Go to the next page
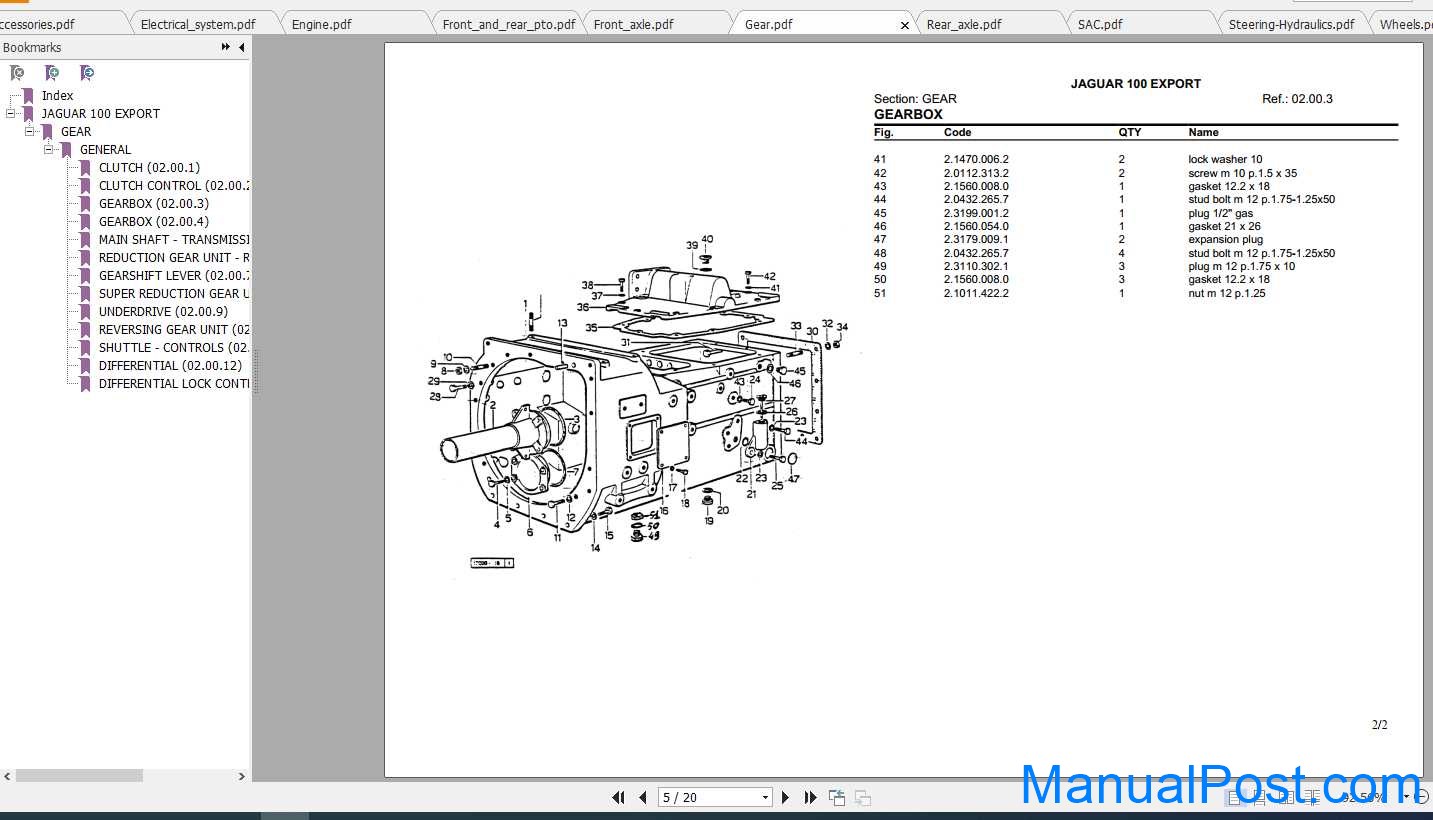The width and height of the screenshot is (1433, 820). [x=786, y=797]
